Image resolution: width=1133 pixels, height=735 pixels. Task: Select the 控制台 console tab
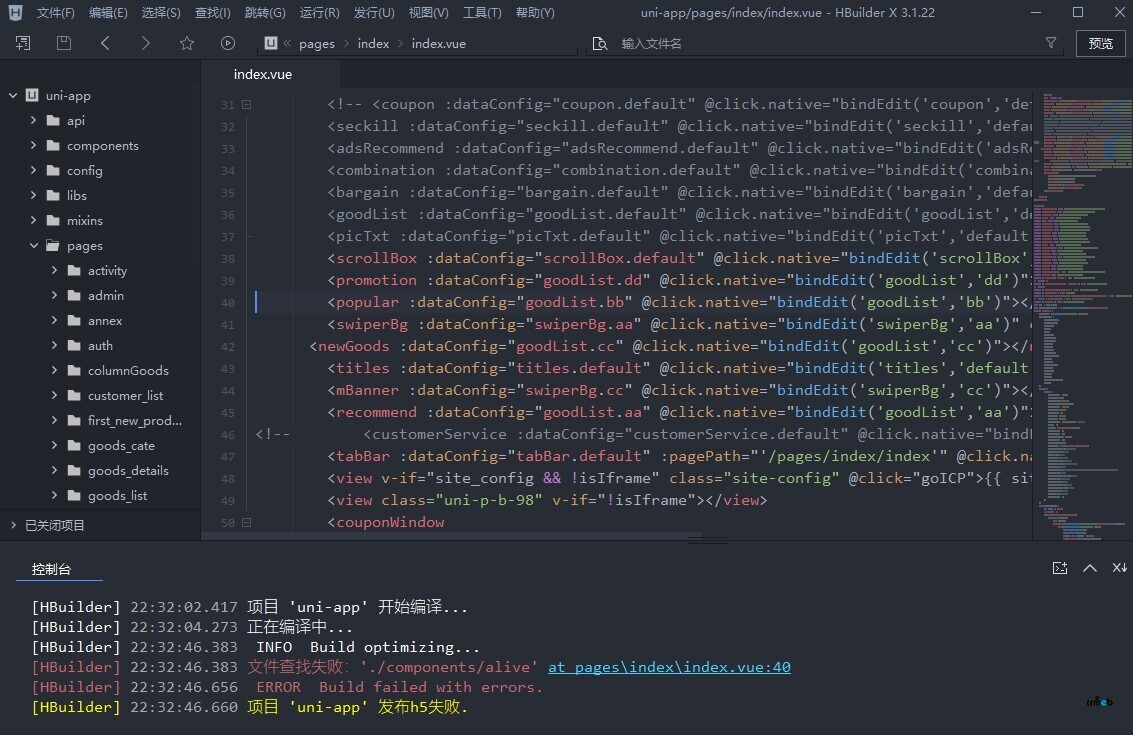pos(51,569)
